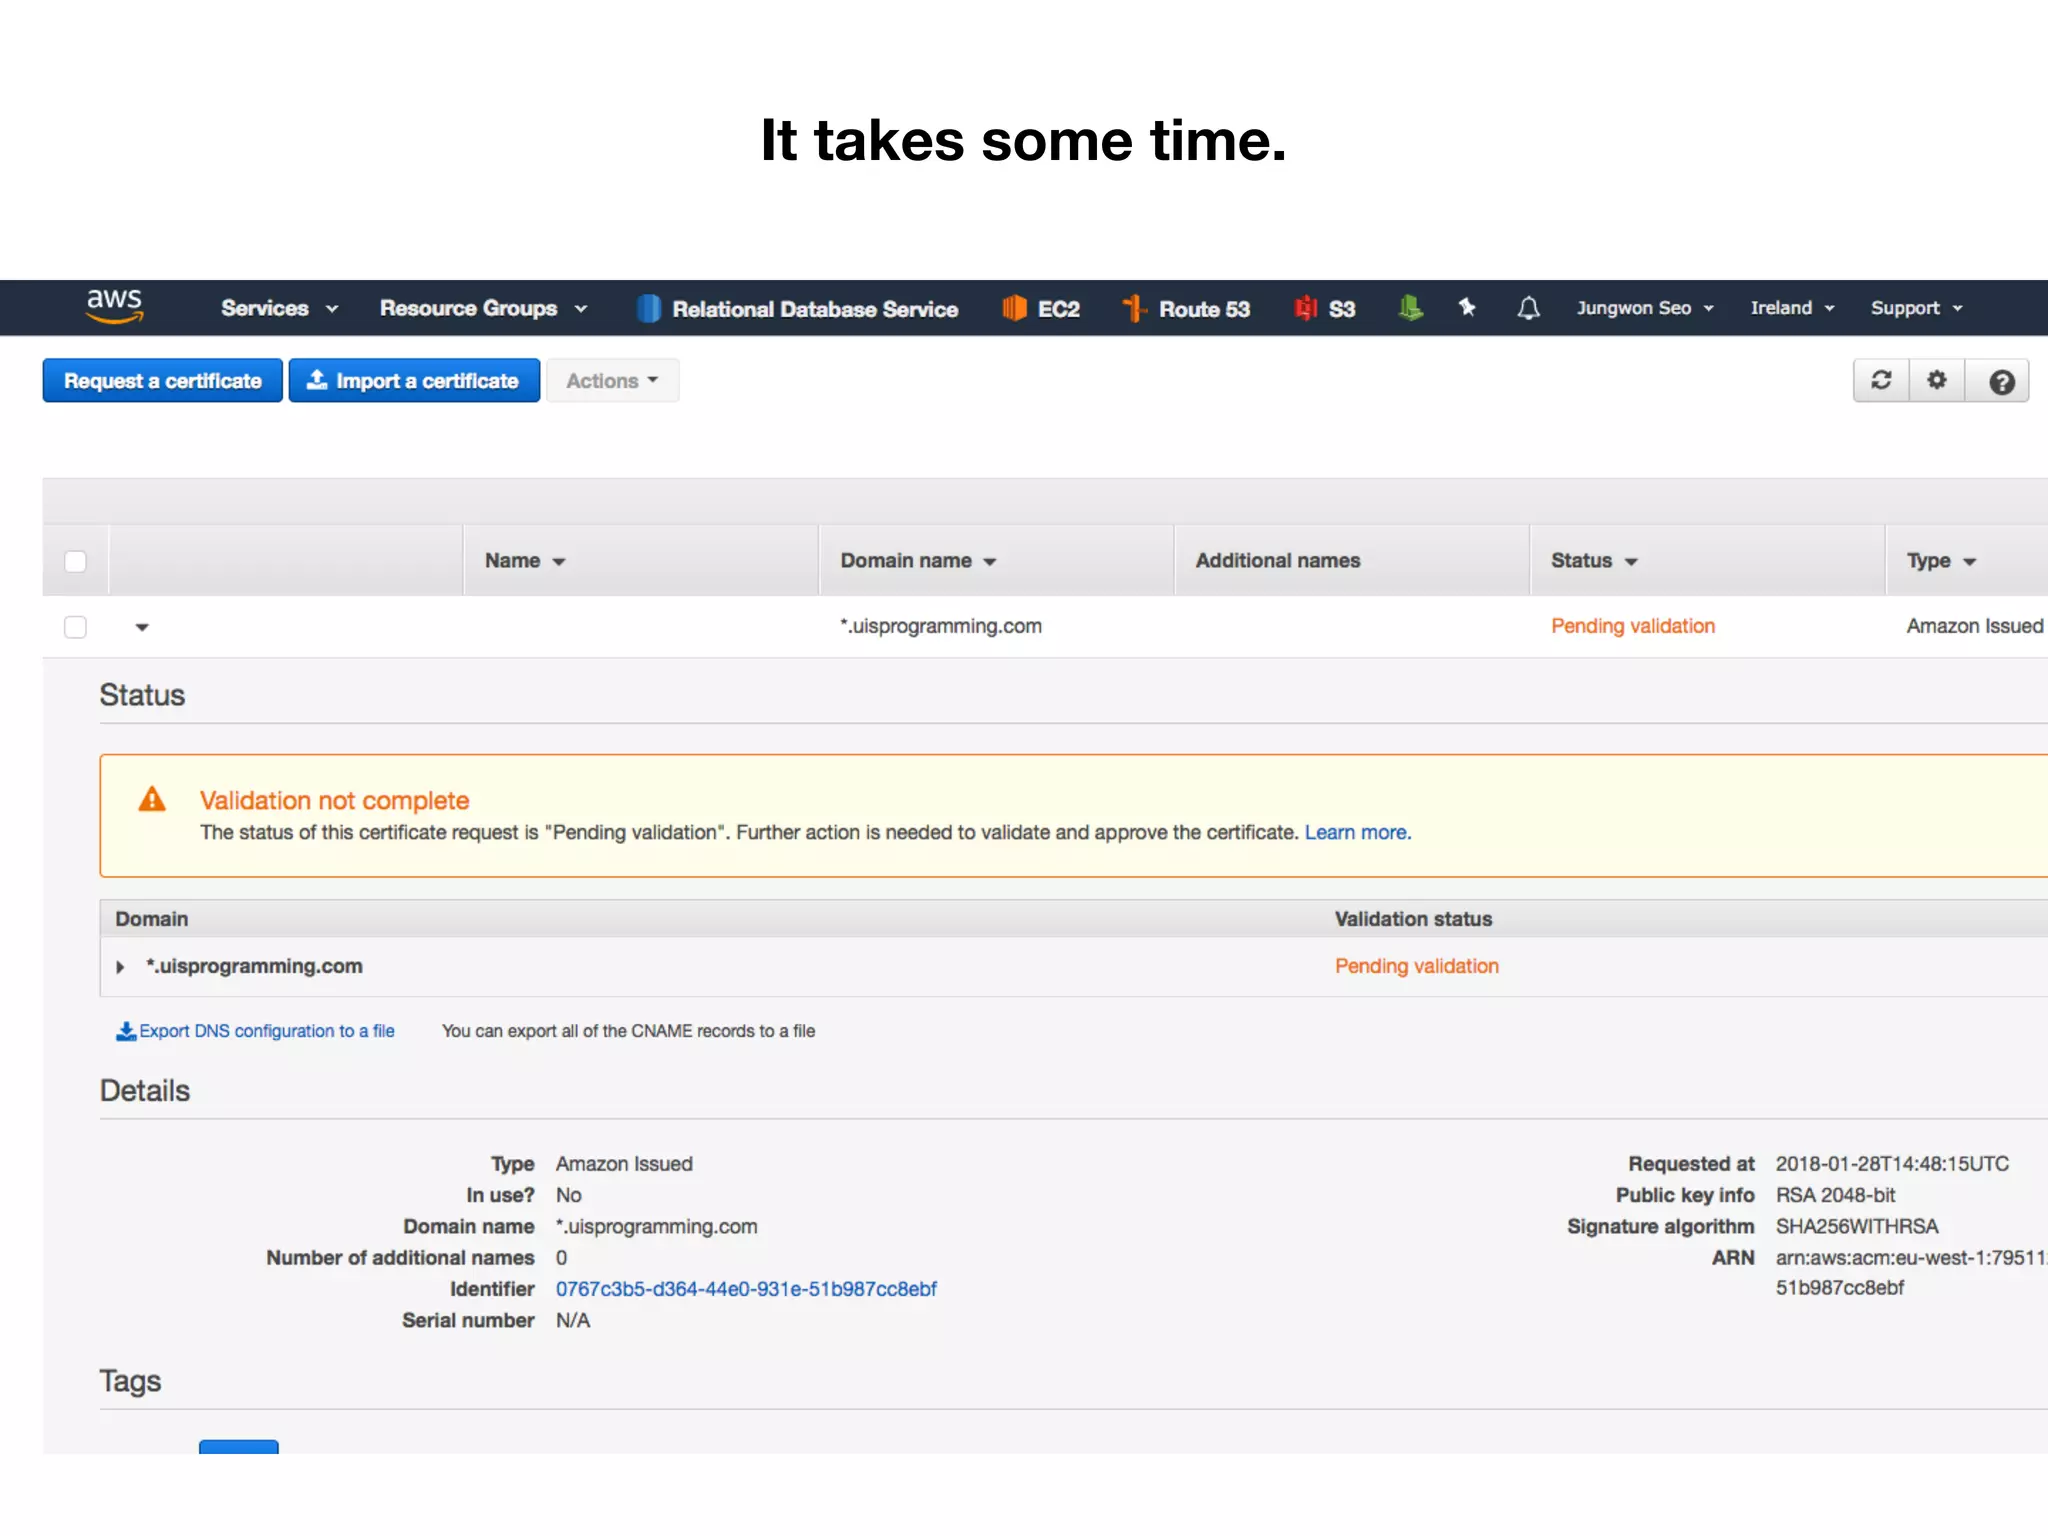Click Export DNS configuration to a file

pos(257,1031)
